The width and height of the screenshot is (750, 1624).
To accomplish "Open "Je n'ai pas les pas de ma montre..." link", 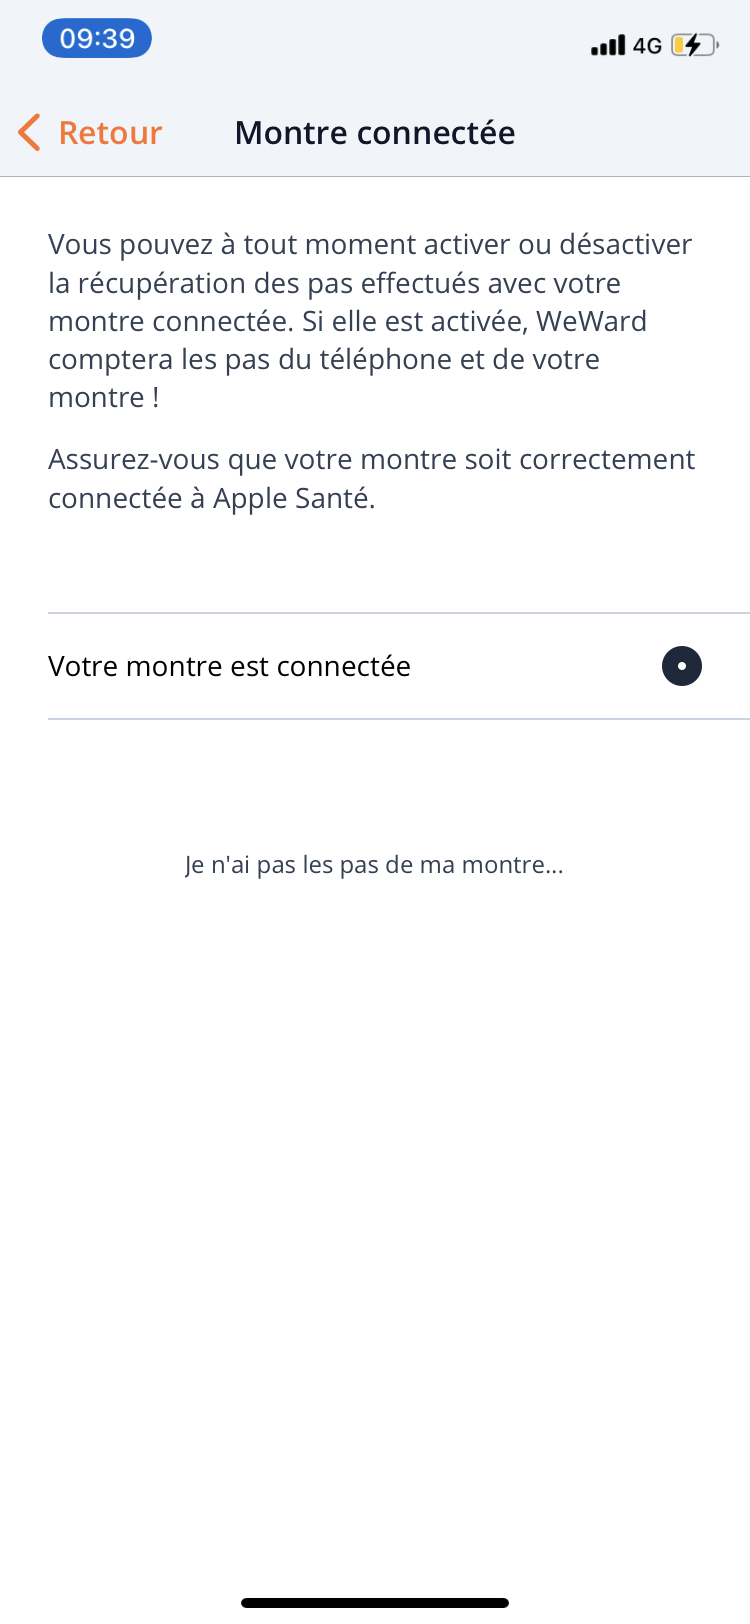I will [x=374, y=865].
